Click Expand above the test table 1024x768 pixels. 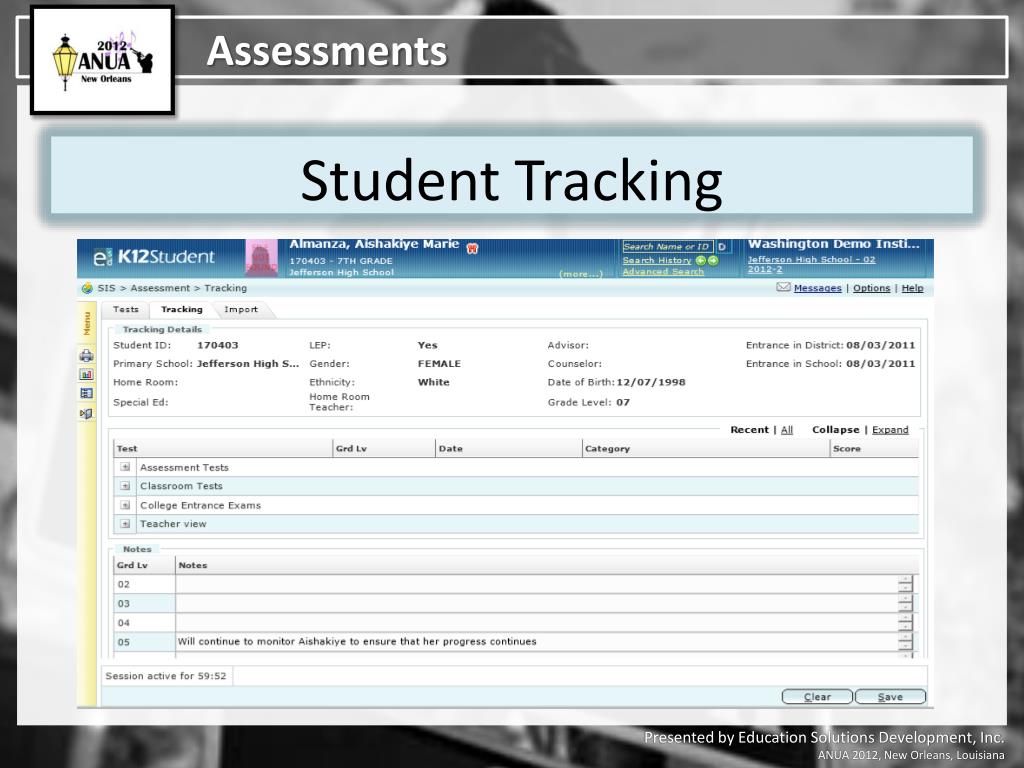pyautogui.click(x=890, y=430)
